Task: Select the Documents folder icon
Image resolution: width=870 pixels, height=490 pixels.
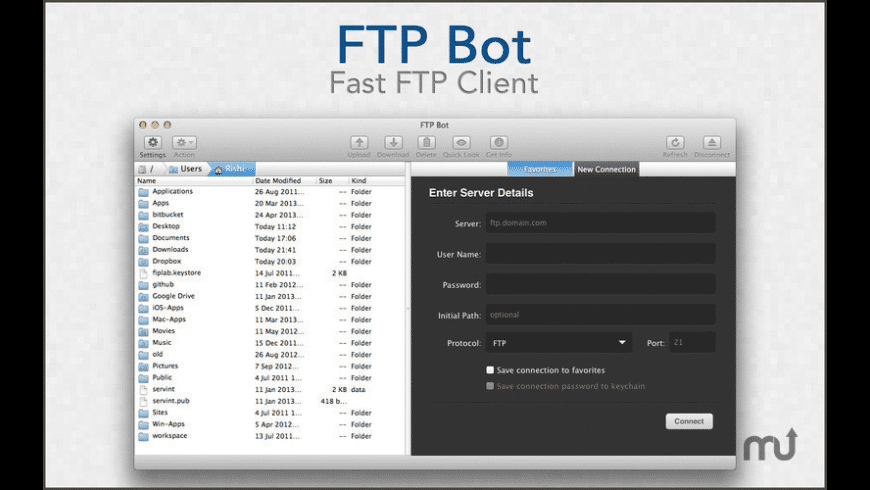Action: [143, 239]
